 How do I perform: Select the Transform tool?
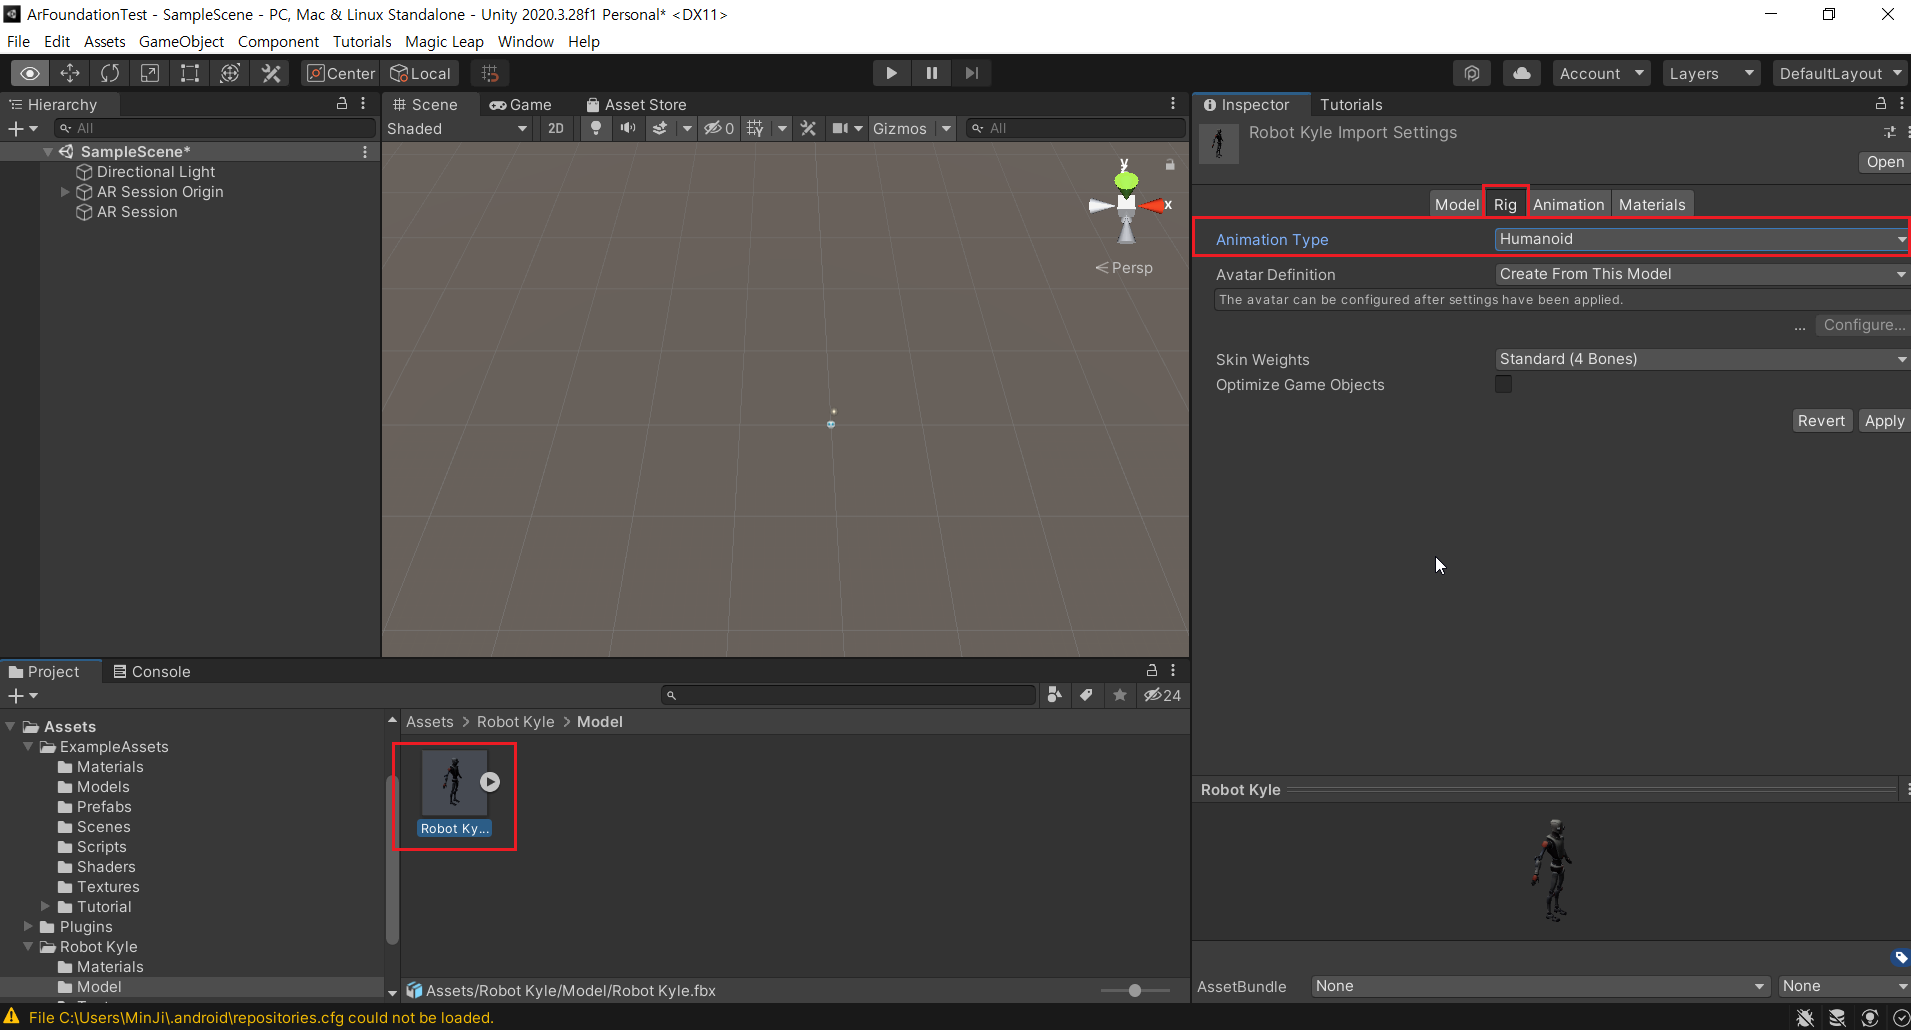coord(230,73)
